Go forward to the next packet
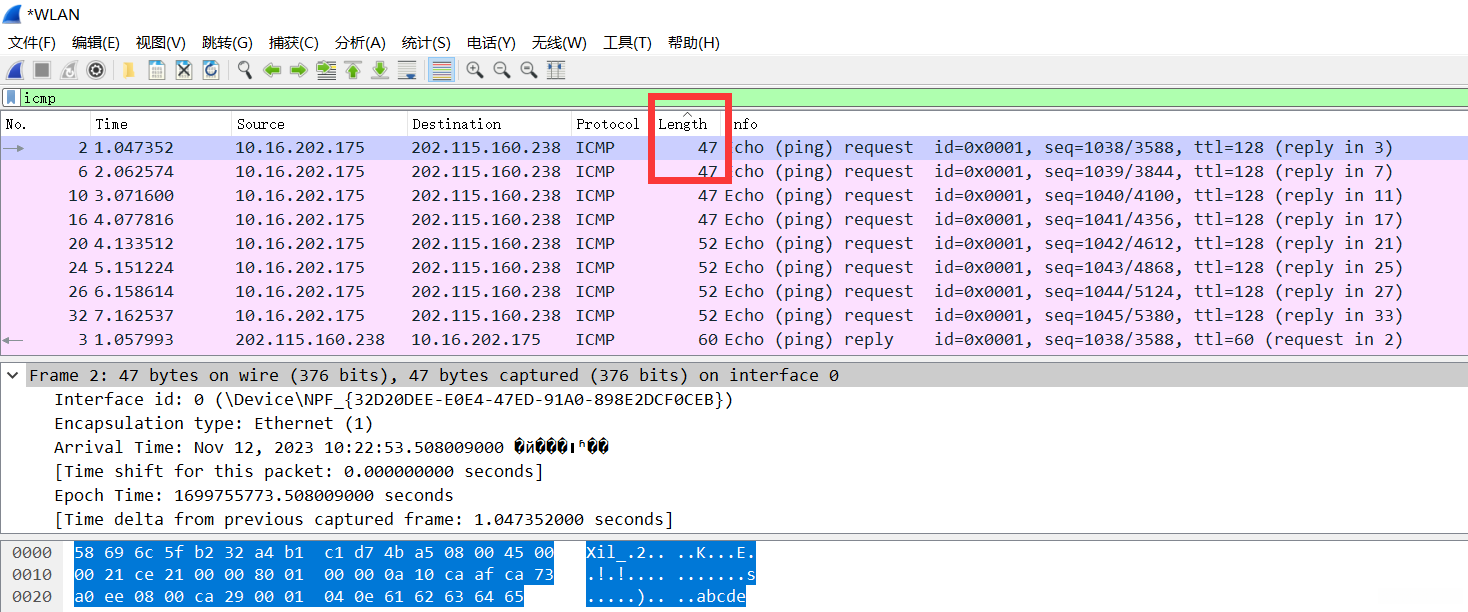The image size is (1468, 612). [x=298, y=70]
